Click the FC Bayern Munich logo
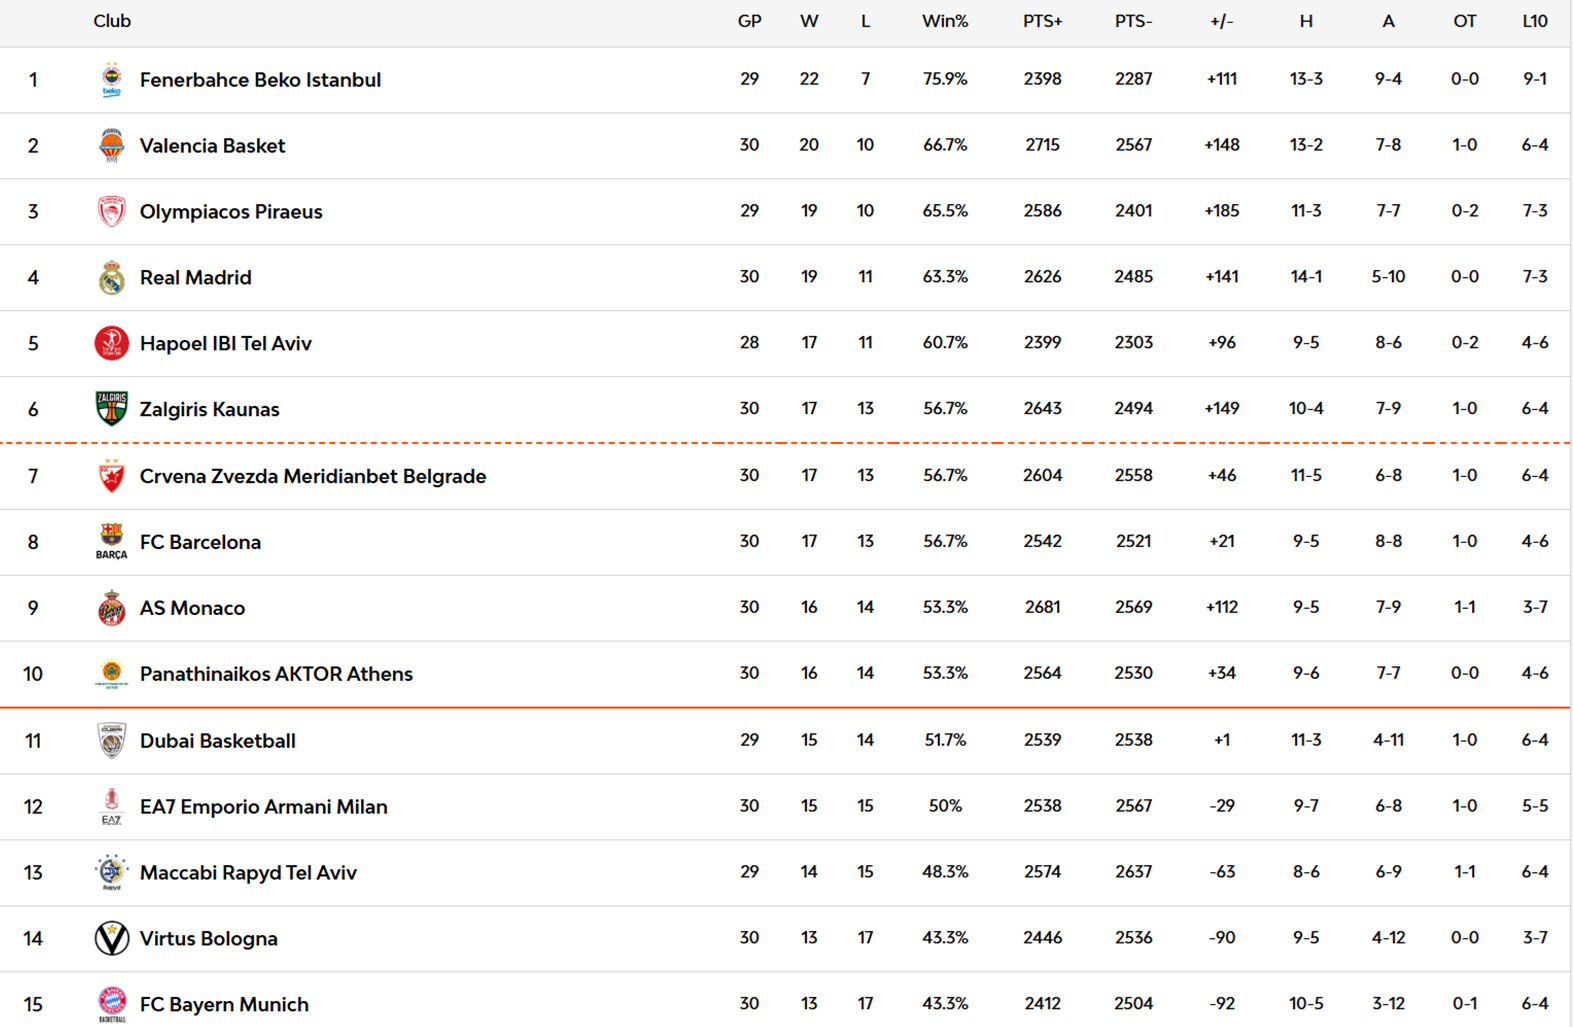This screenshot has height=1027, width=1573. tap(111, 1004)
